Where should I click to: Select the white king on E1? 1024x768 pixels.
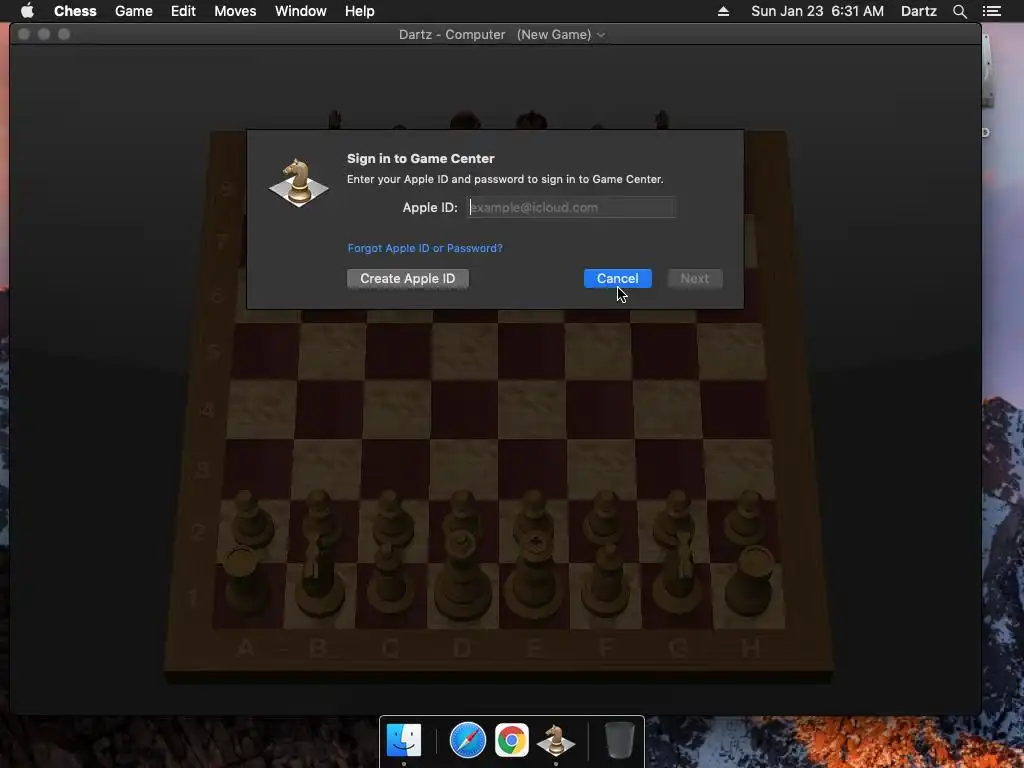[534, 575]
